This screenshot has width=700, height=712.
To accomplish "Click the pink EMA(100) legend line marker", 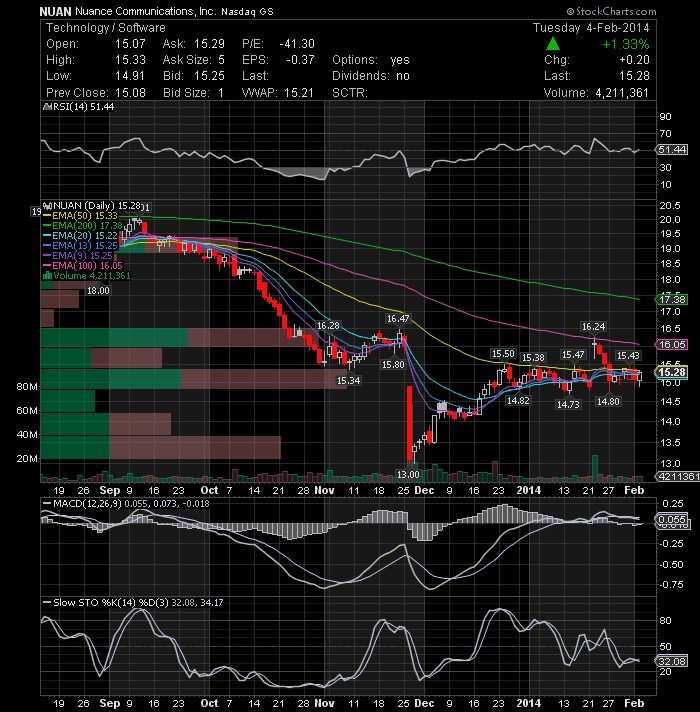I will pos(47,266).
